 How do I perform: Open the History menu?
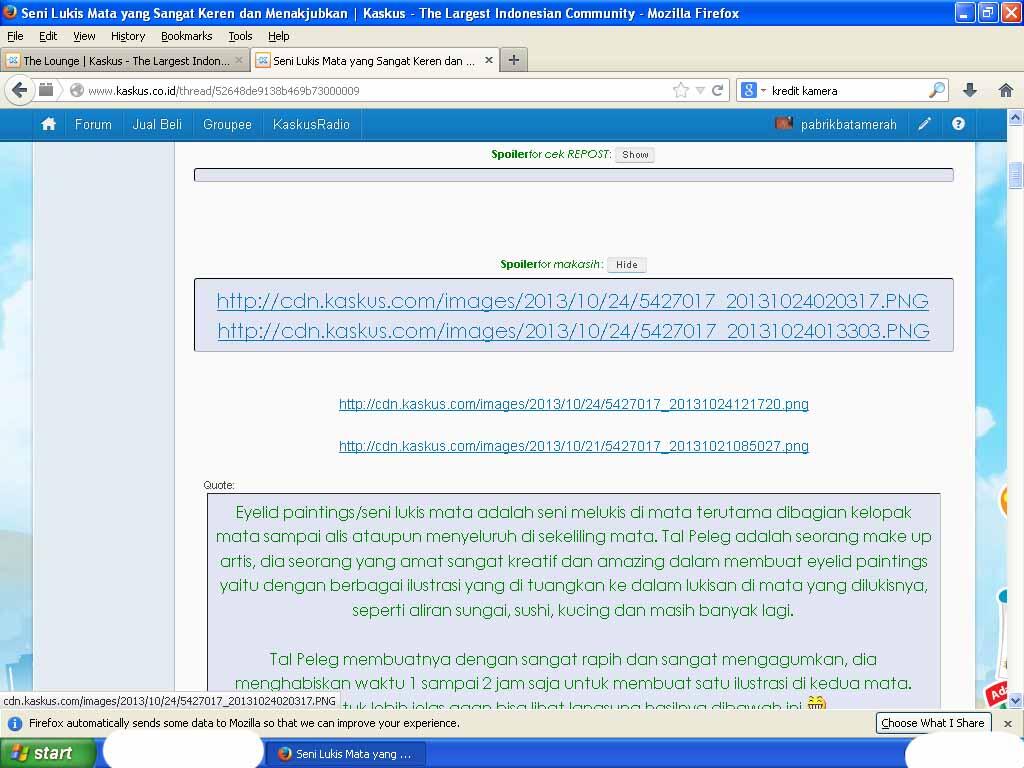tap(127, 36)
